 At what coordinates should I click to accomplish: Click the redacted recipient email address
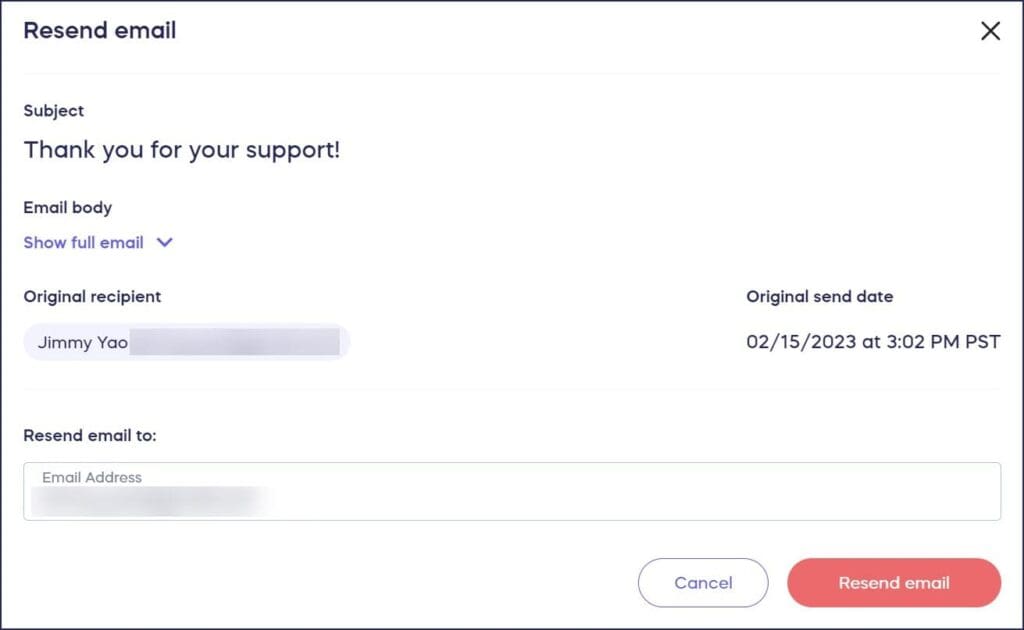235,342
